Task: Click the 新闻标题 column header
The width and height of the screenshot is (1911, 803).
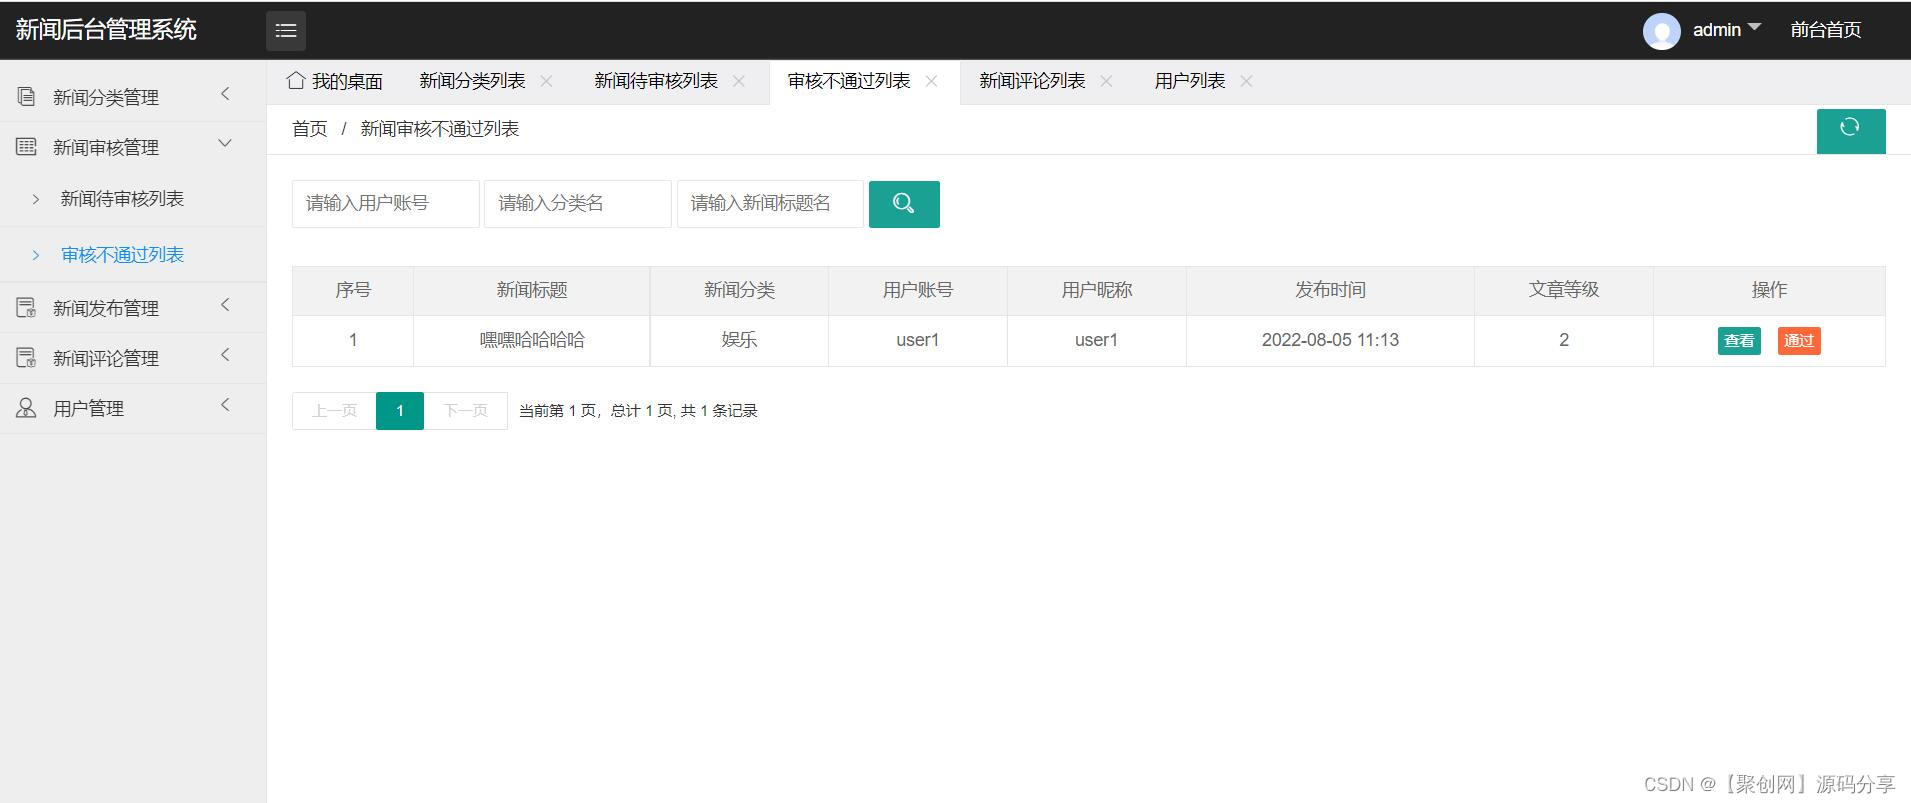Action: (x=532, y=291)
